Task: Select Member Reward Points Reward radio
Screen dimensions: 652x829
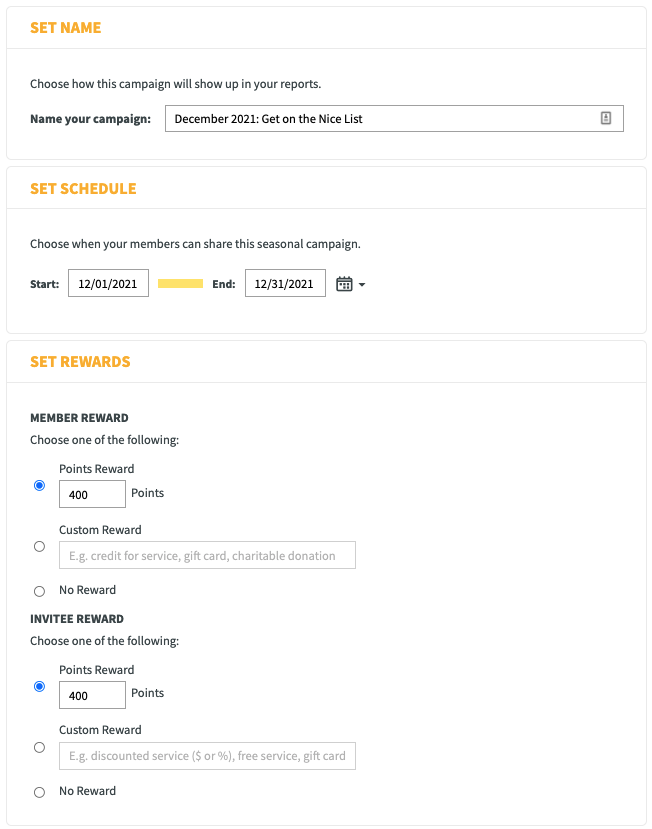Action: [x=39, y=485]
